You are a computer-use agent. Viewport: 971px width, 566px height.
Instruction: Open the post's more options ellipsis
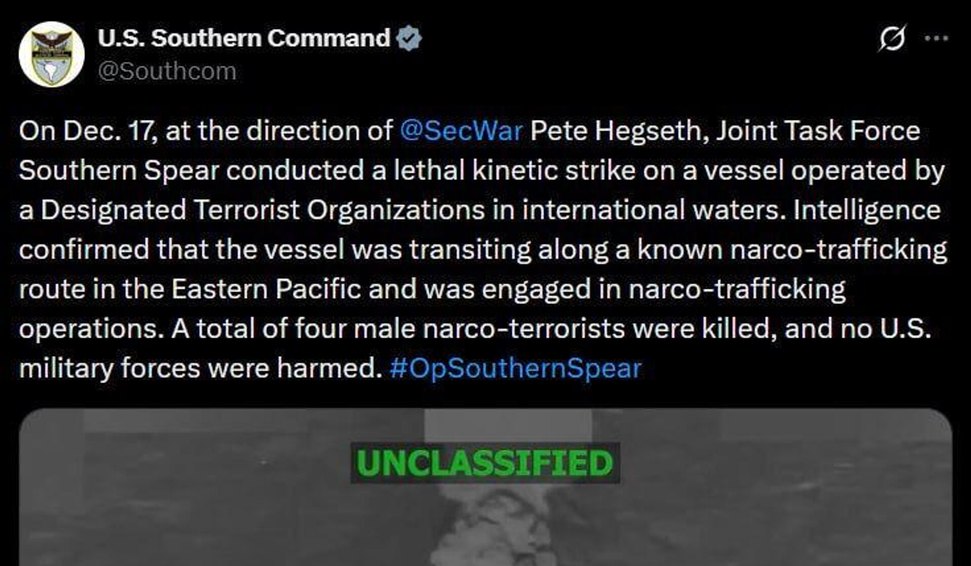coord(935,39)
